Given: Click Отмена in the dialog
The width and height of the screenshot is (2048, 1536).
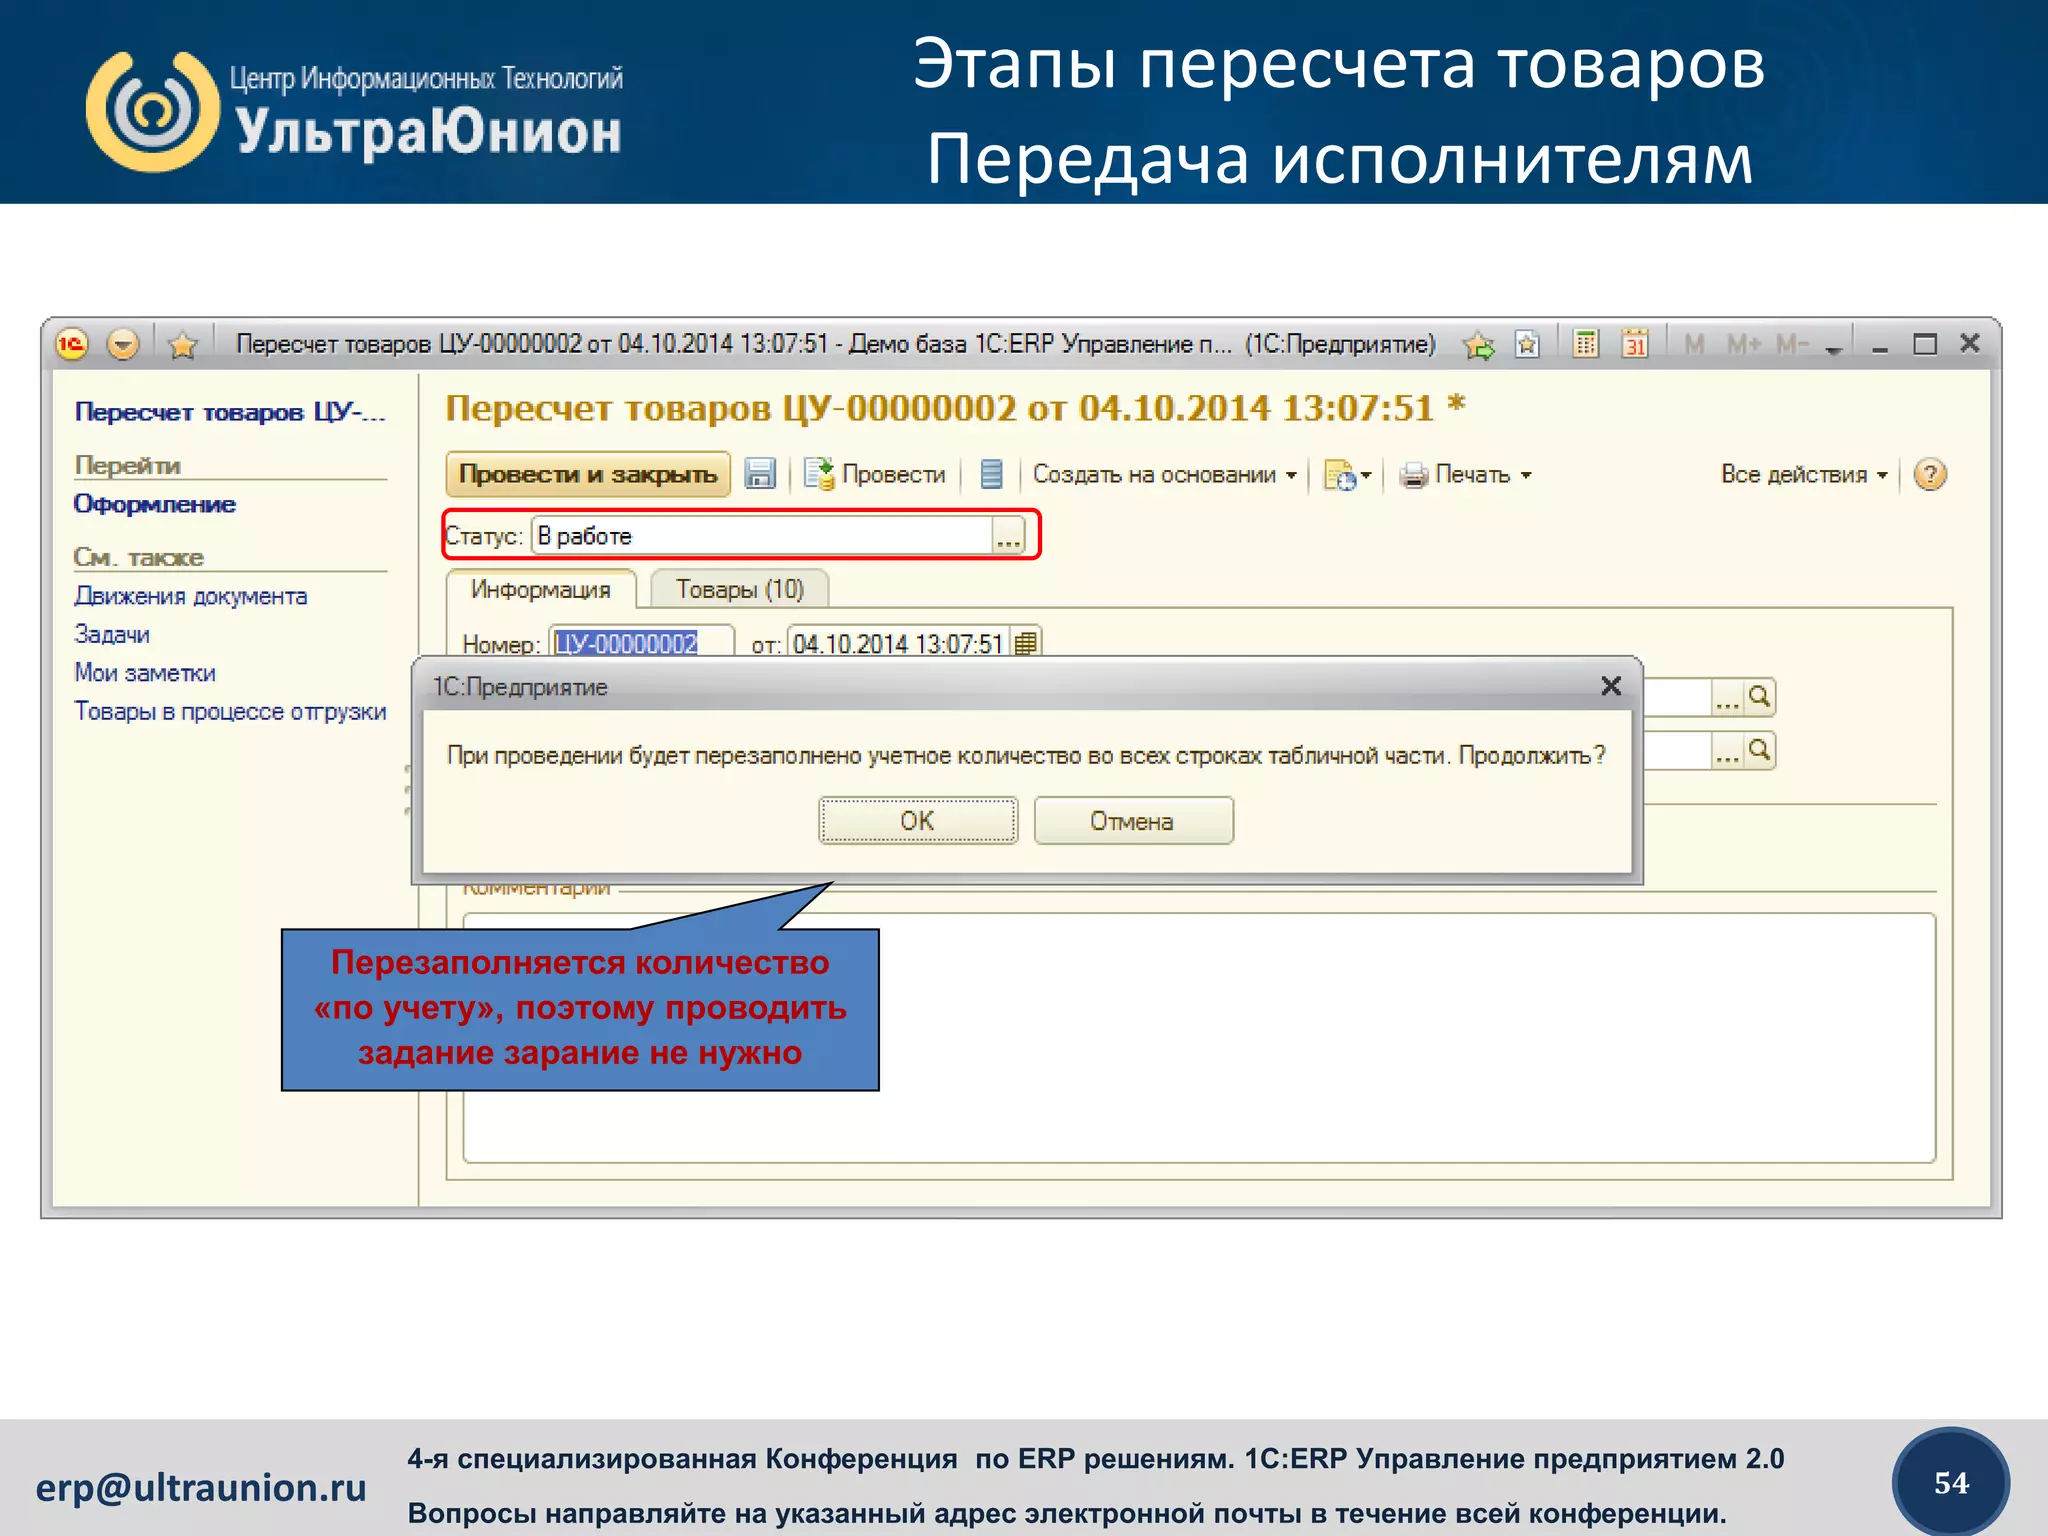Looking at the screenshot, I should [x=1133, y=821].
